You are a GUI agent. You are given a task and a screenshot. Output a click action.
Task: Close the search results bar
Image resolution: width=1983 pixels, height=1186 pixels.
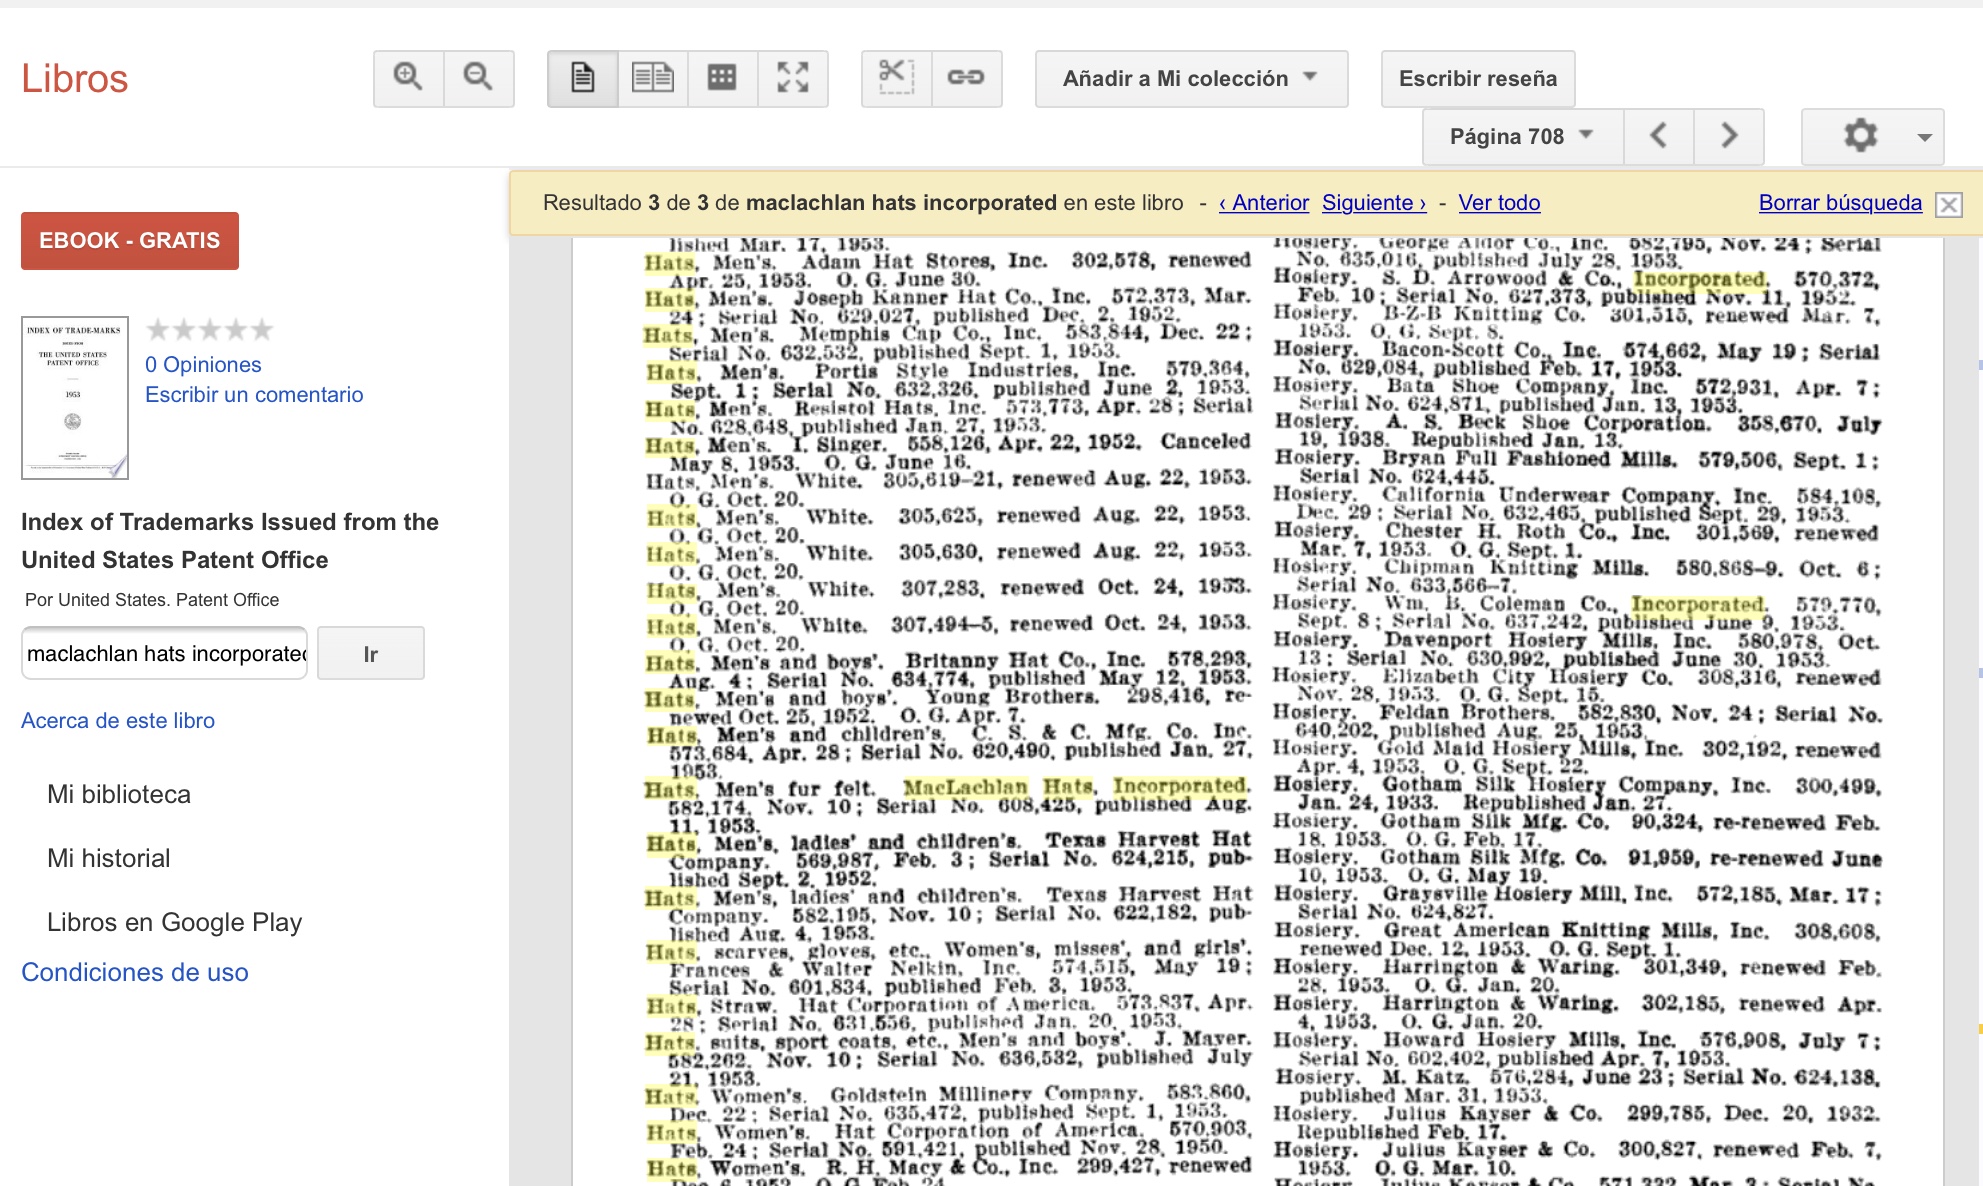(1948, 205)
